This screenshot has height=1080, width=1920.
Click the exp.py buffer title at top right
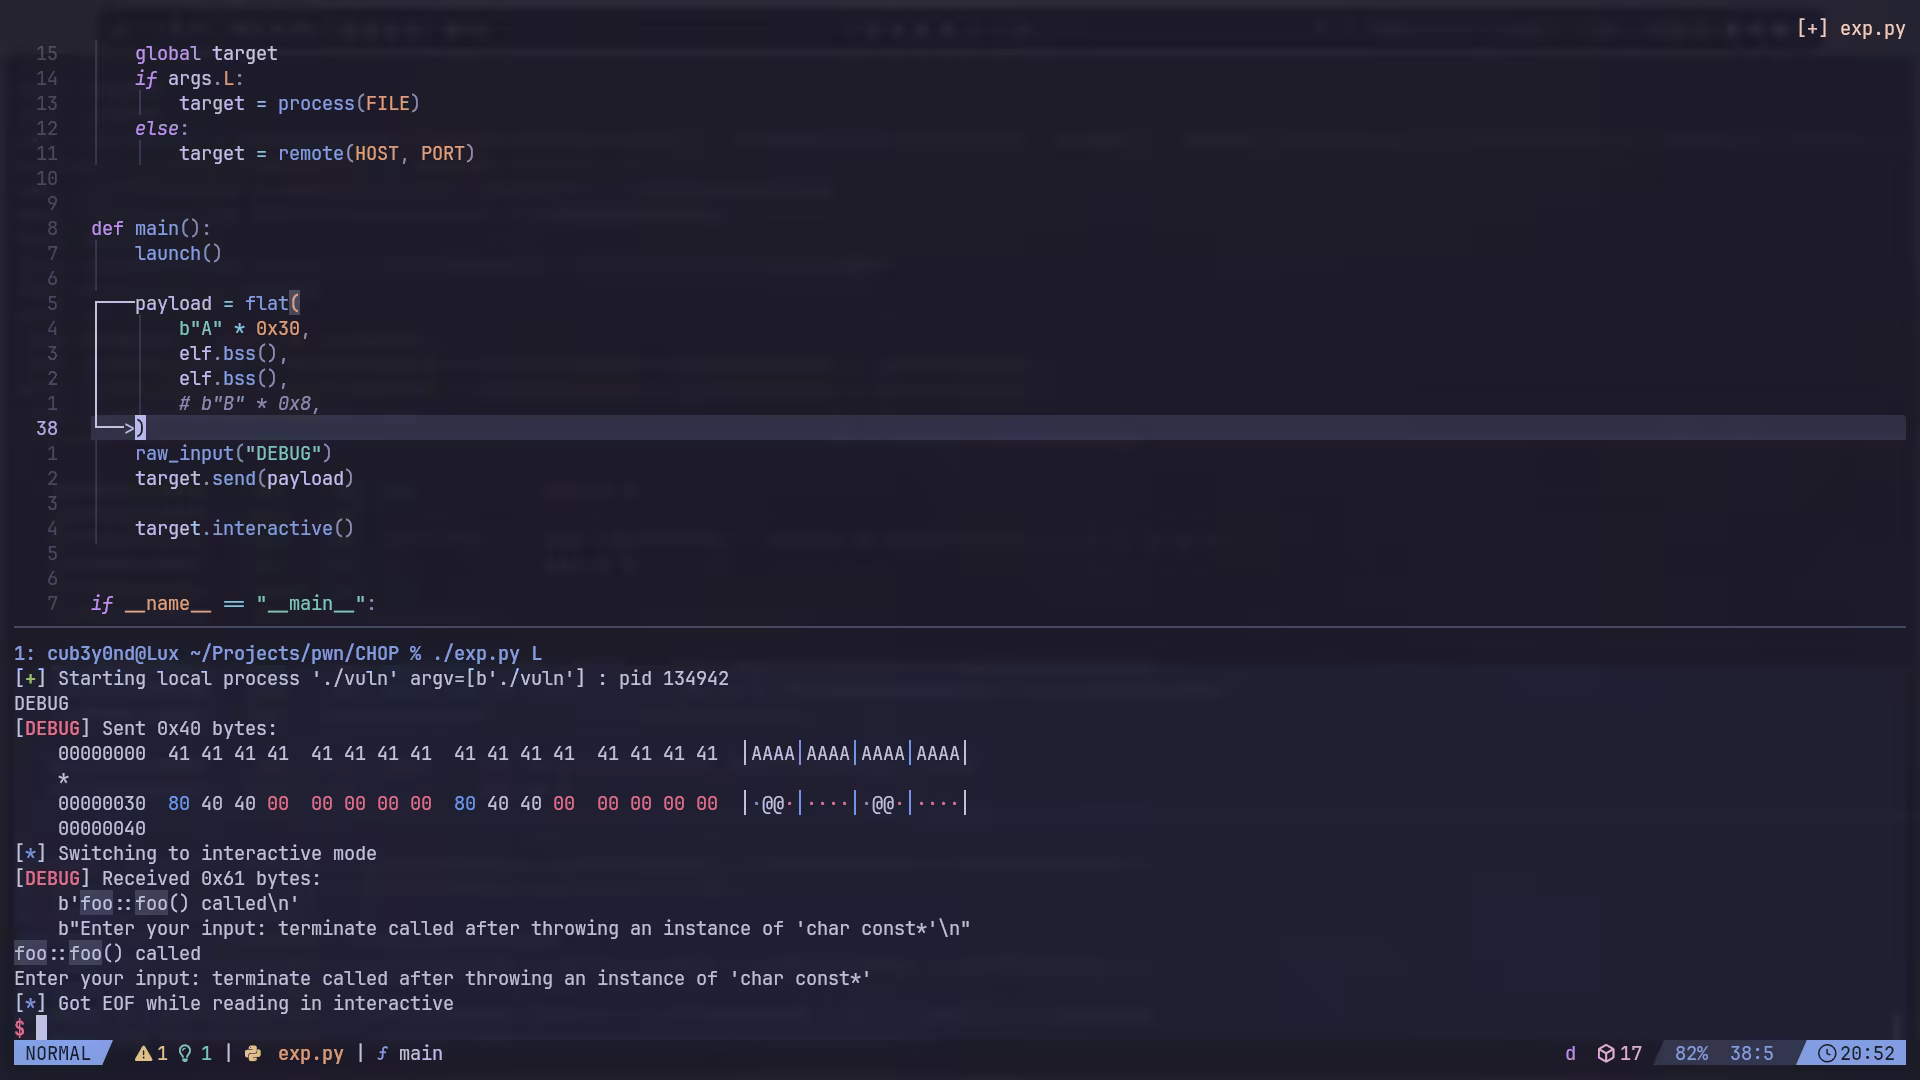click(1872, 29)
